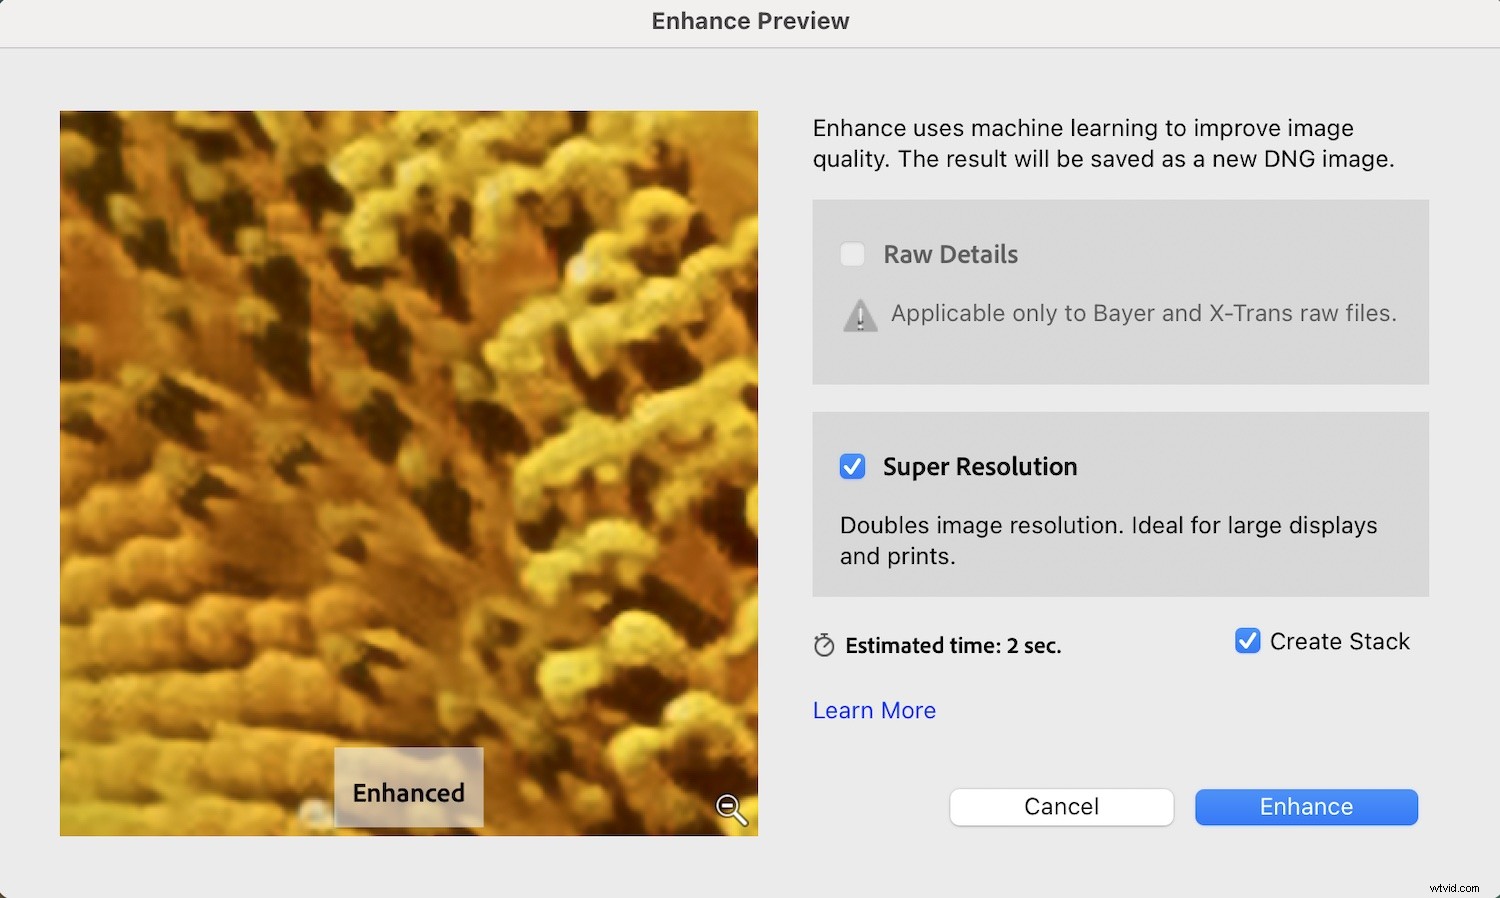Image resolution: width=1500 pixels, height=898 pixels.
Task: Click the Create Stack label text
Action: [x=1338, y=641]
